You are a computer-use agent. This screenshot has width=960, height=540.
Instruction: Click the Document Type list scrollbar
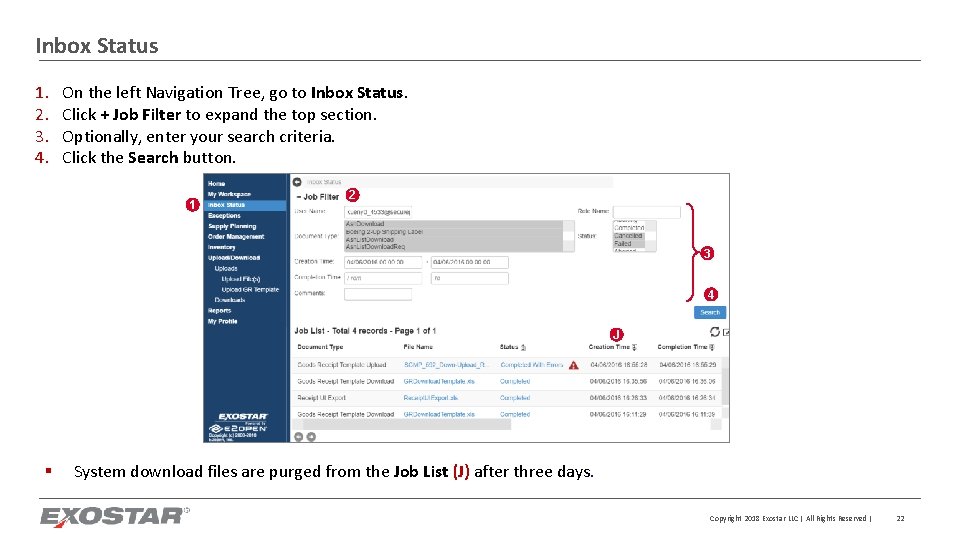click(569, 236)
